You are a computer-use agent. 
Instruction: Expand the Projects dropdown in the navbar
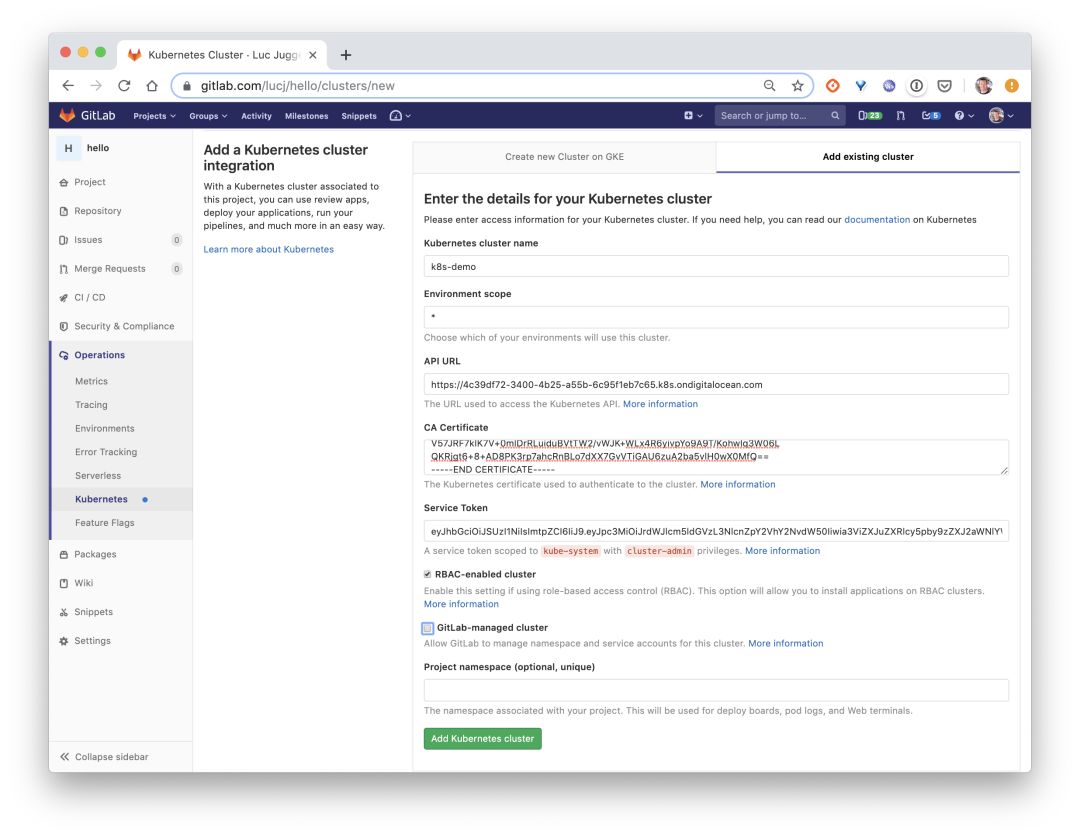(154, 116)
